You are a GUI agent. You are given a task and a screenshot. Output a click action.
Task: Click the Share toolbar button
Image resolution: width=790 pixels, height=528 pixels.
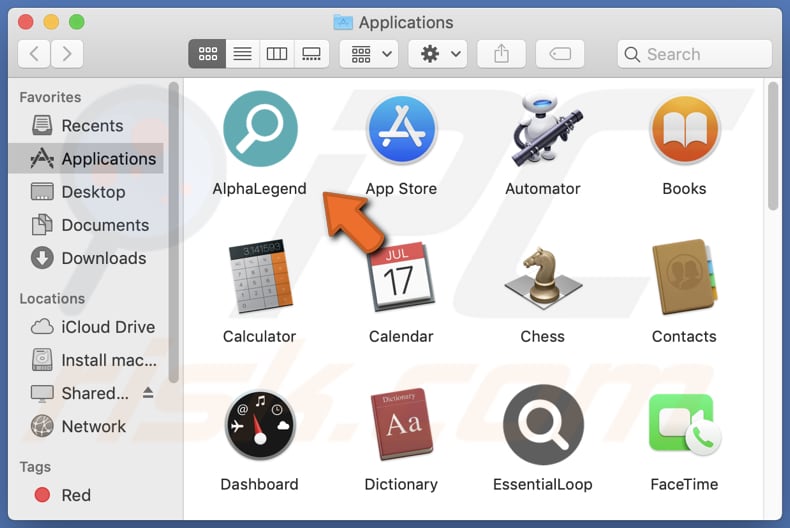pos(501,54)
